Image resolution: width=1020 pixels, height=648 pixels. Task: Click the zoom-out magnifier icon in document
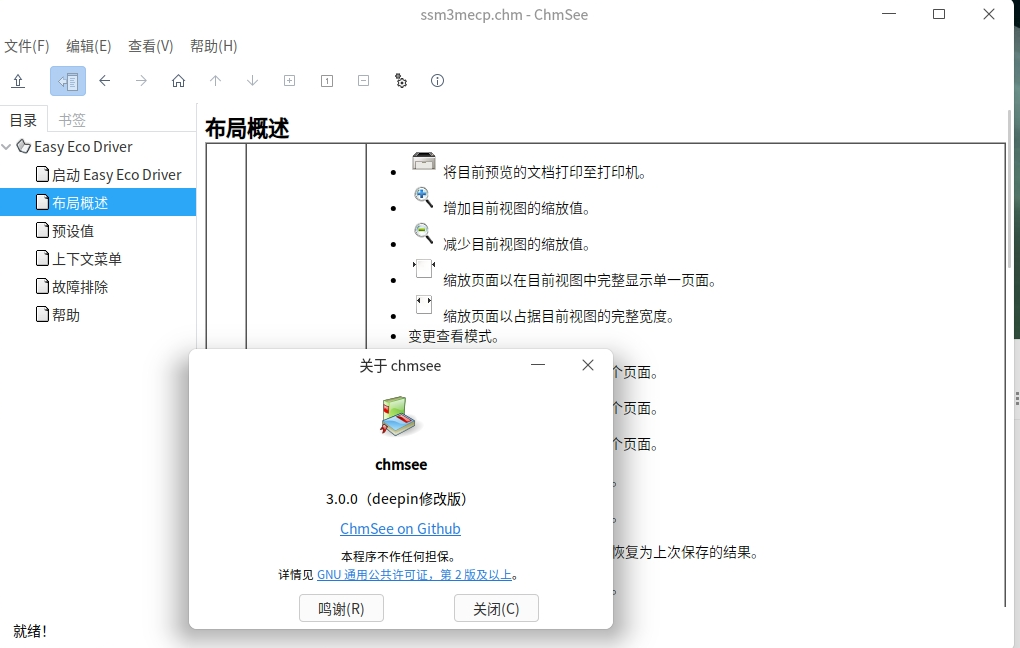tap(423, 232)
